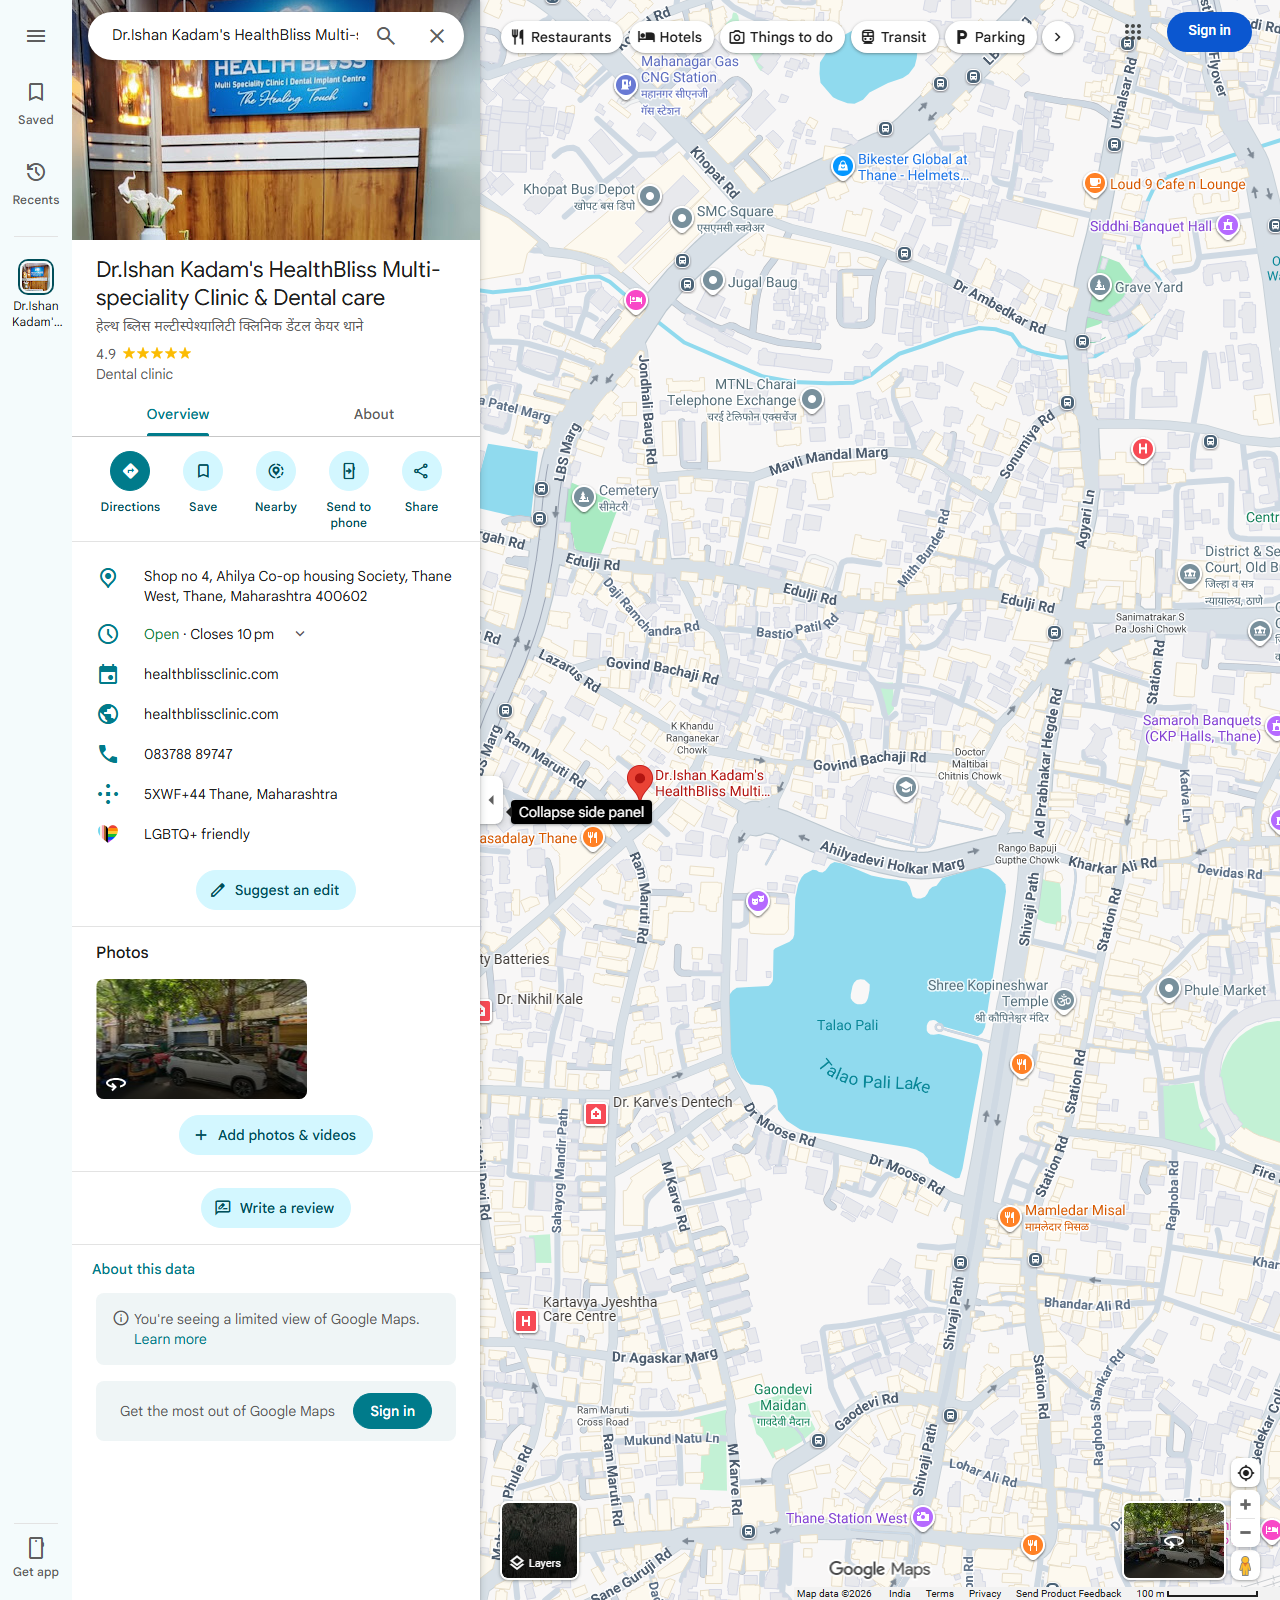Click Add photos & videos
1280x1600 pixels.
(x=276, y=1135)
